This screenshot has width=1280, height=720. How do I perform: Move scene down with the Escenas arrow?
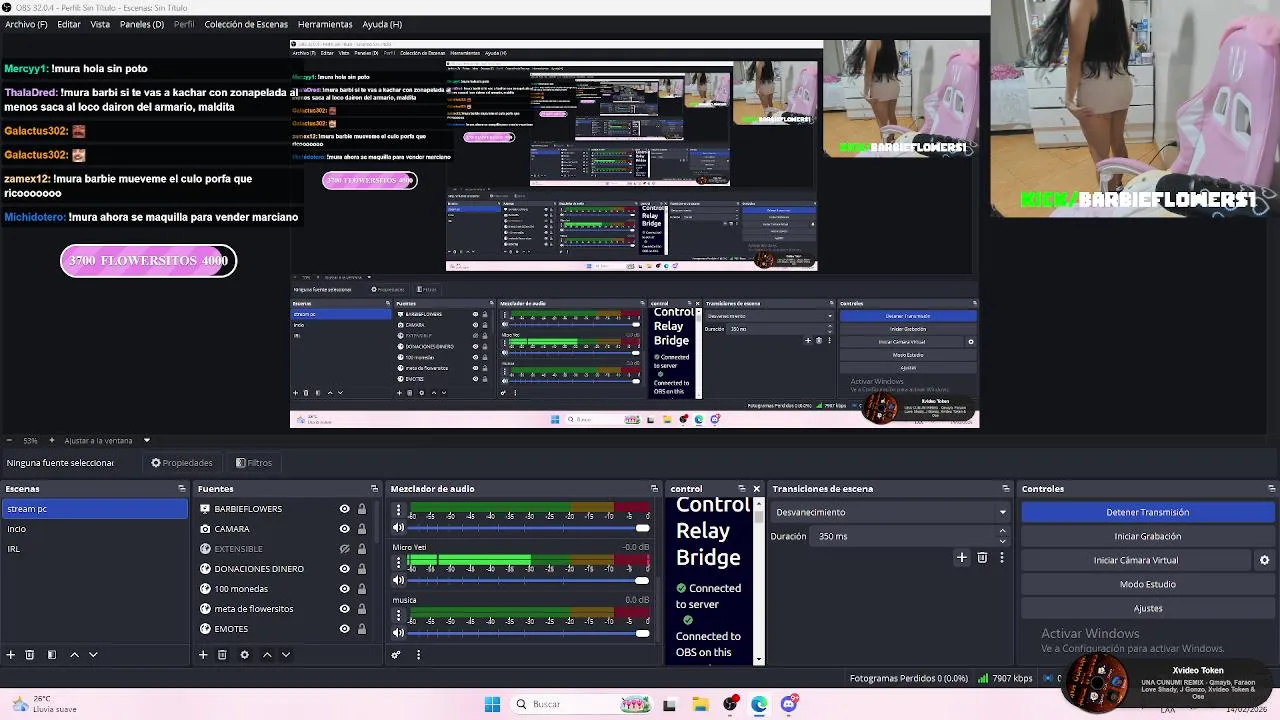(x=93, y=654)
